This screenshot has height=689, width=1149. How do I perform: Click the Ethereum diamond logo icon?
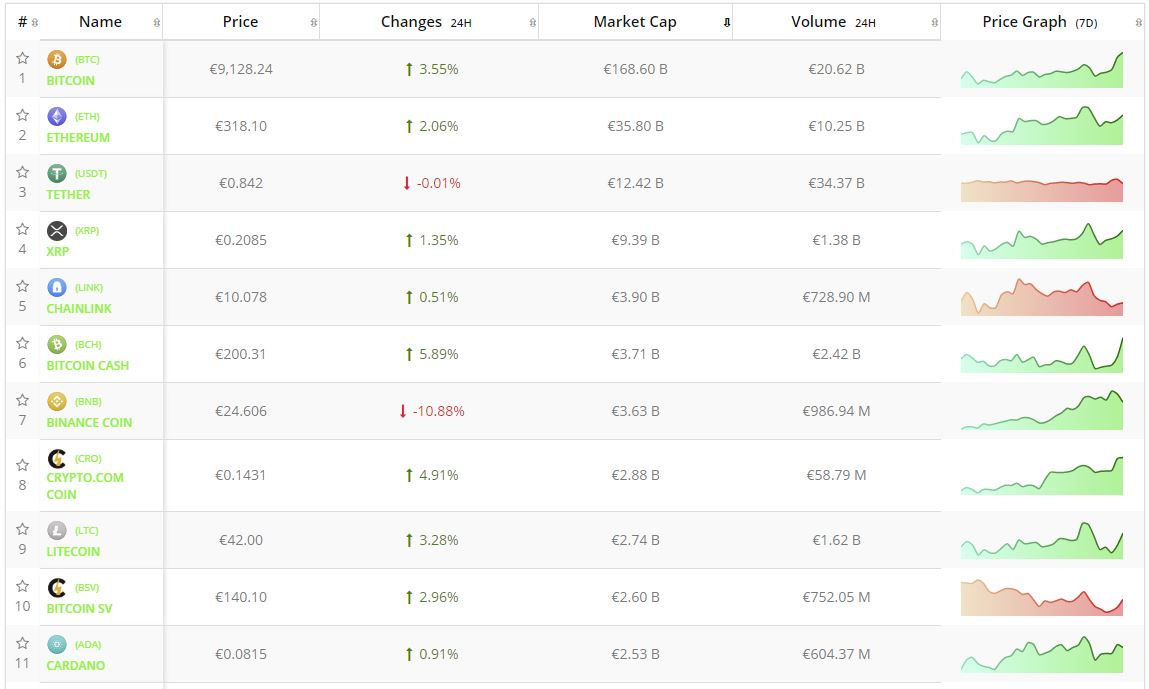[x=57, y=116]
